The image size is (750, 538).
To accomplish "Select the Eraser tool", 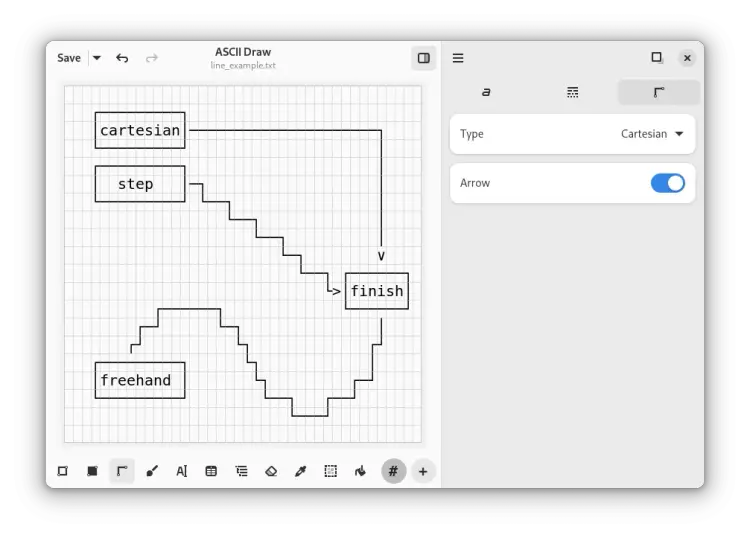I will pyautogui.click(x=271, y=471).
